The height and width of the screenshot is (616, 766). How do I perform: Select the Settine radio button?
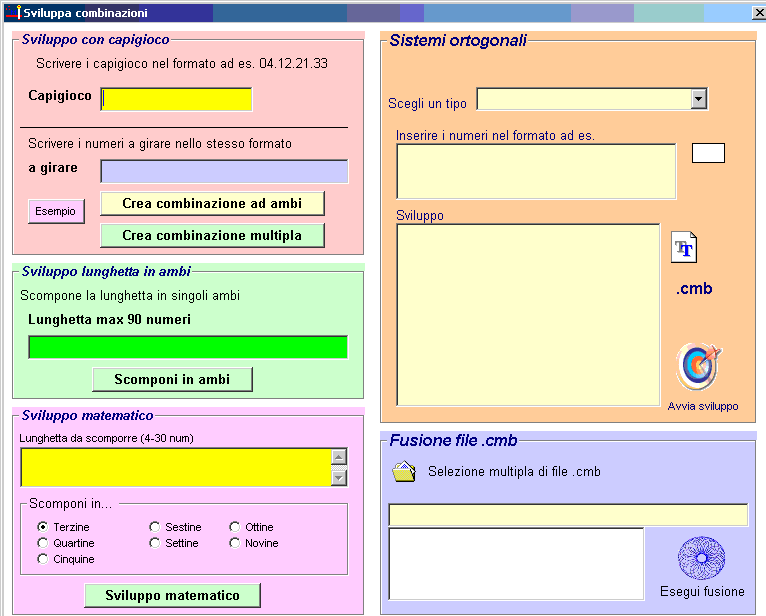(155, 543)
